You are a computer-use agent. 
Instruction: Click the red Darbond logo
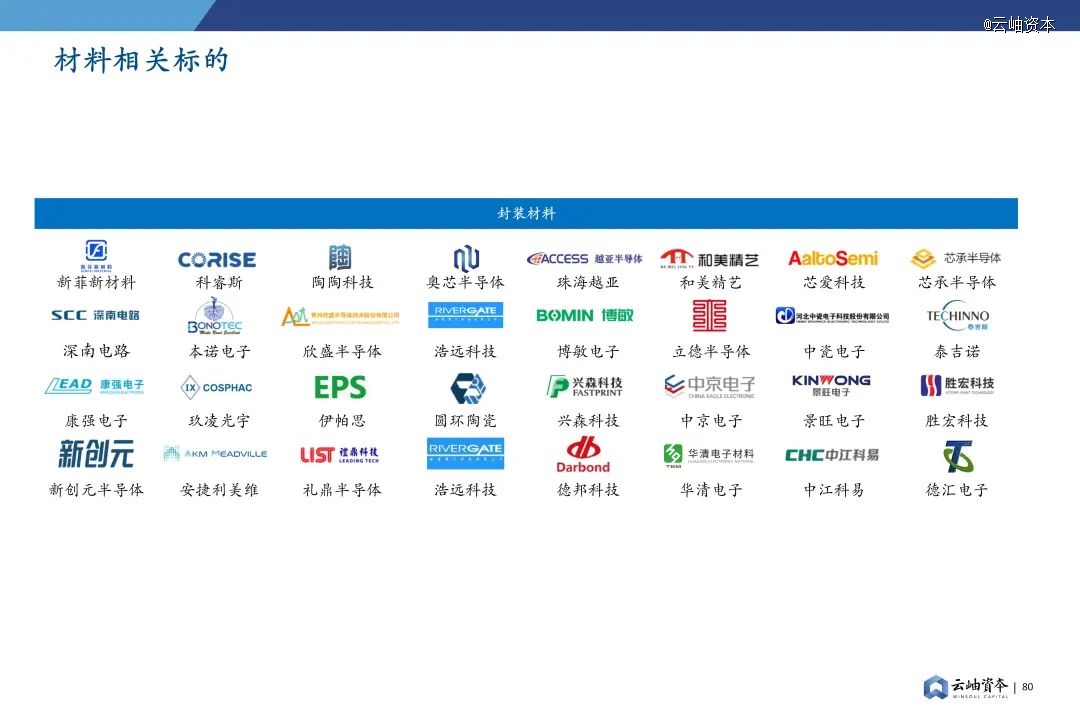[583, 456]
